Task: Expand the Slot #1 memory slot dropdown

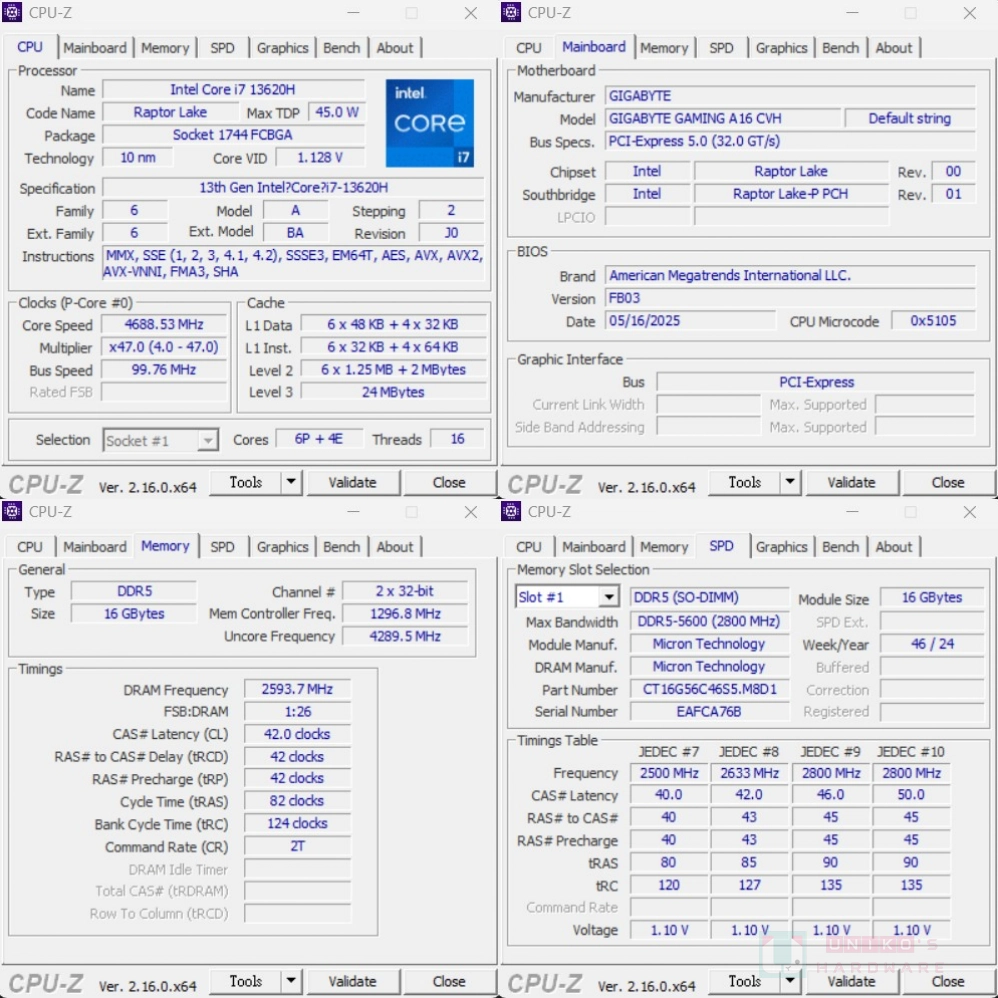Action: click(609, 597)
